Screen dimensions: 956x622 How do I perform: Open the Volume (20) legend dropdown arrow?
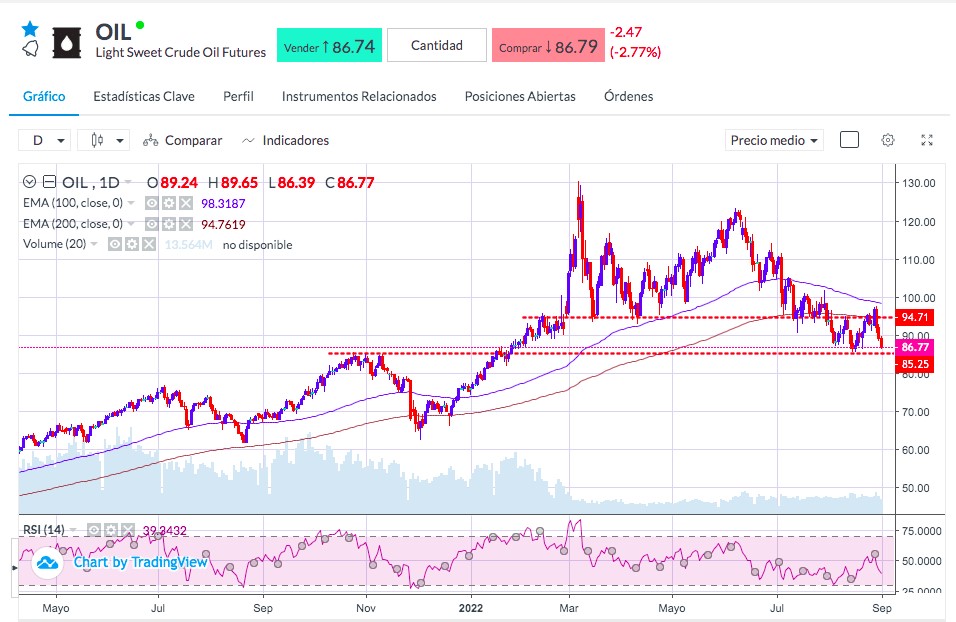(94, 244)
